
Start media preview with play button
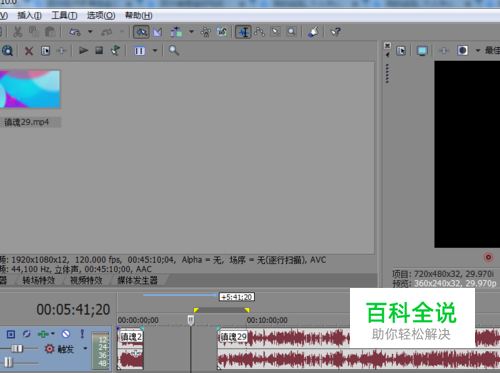coord(83,51)
